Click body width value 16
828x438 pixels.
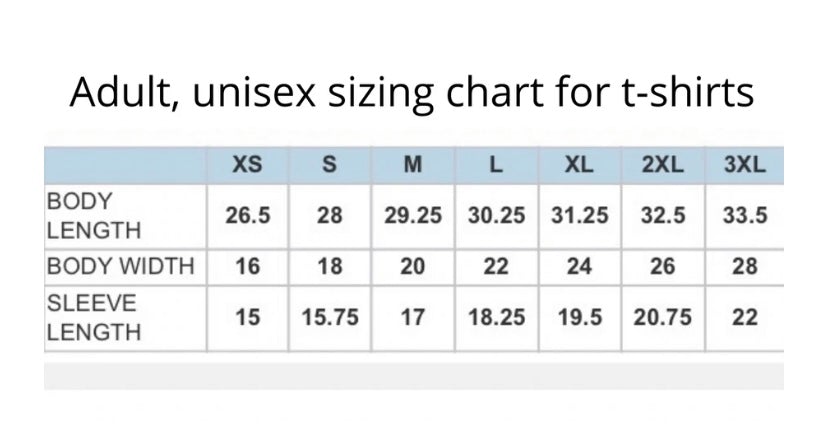[248, 266]
